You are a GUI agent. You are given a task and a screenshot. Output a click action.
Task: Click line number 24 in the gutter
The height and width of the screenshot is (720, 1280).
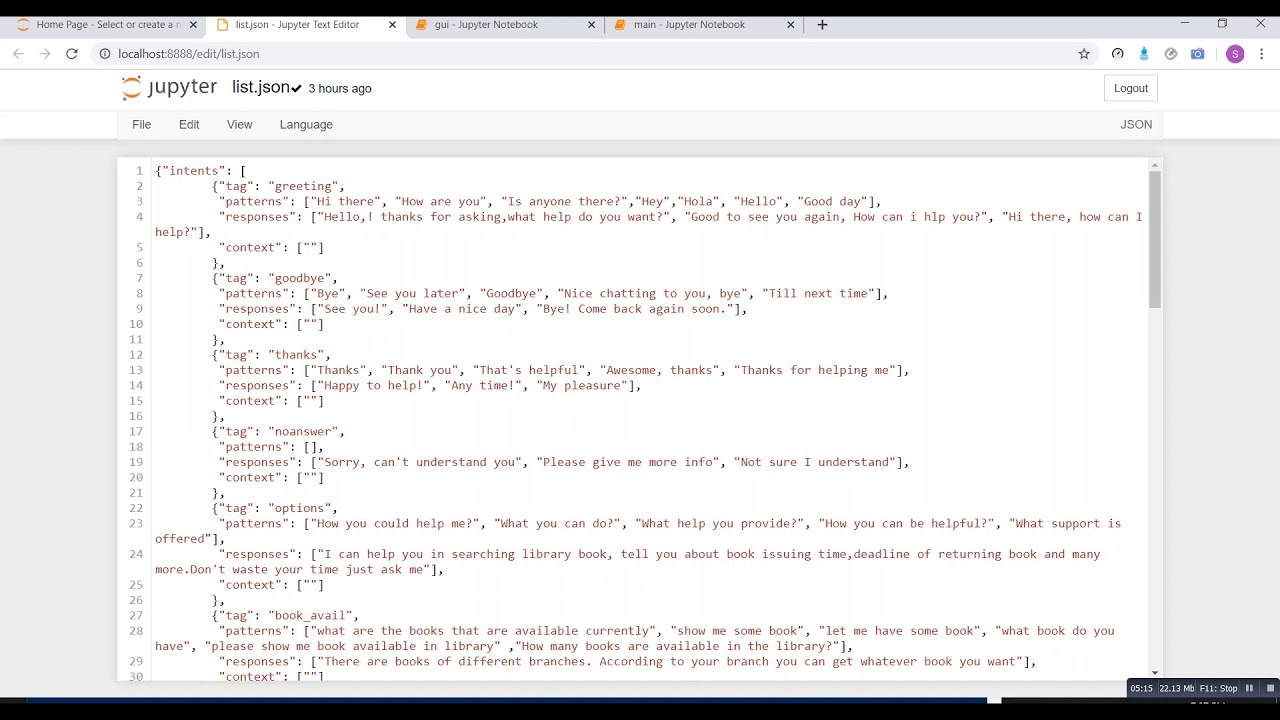point(135,554)
